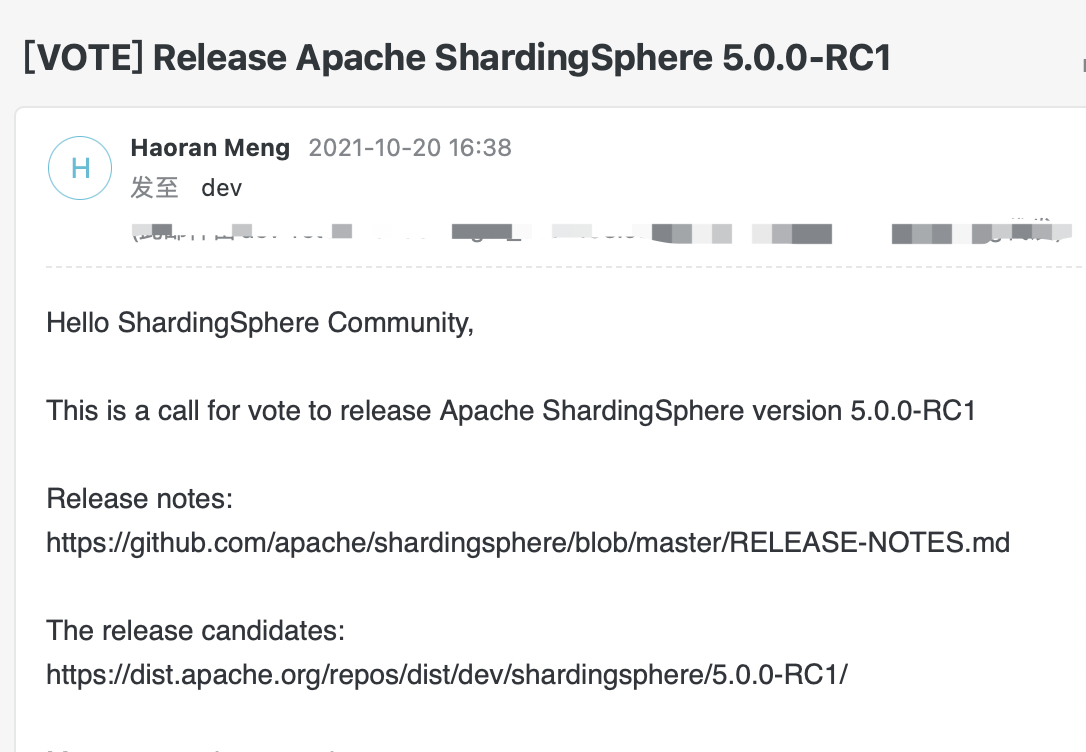
Task: Select the greeting line 'Hello ShardingSphere Community,'
Action: pyautogui.click(x=259, y=322)
